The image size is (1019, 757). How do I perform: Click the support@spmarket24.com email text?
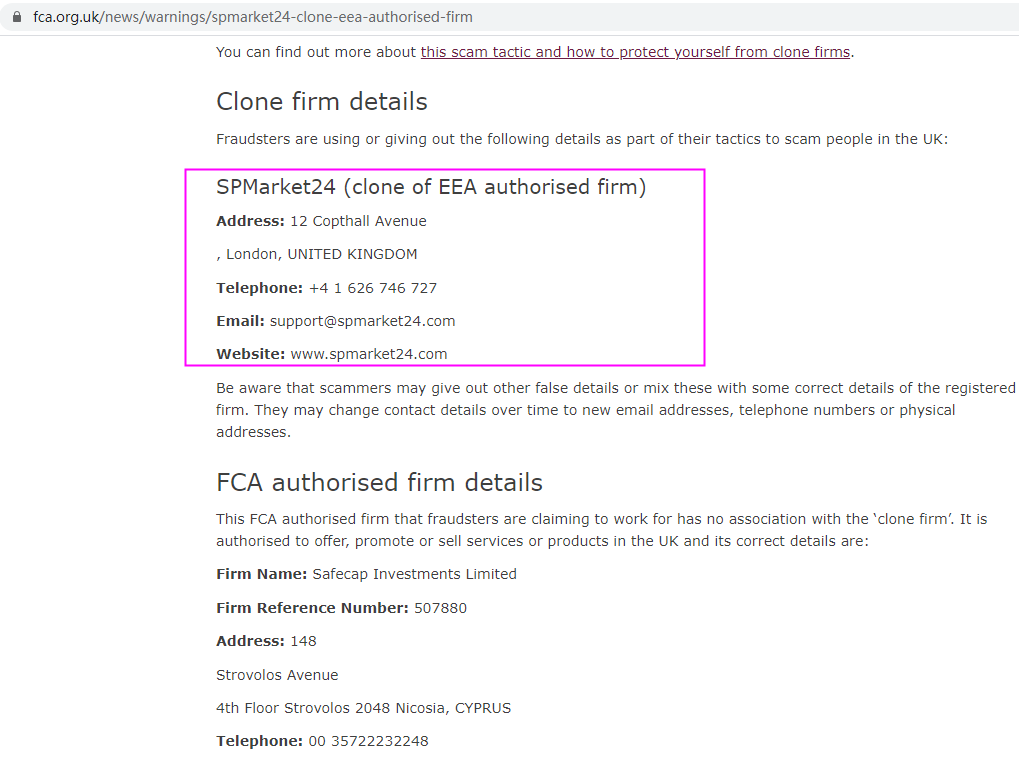click(362, 321)
